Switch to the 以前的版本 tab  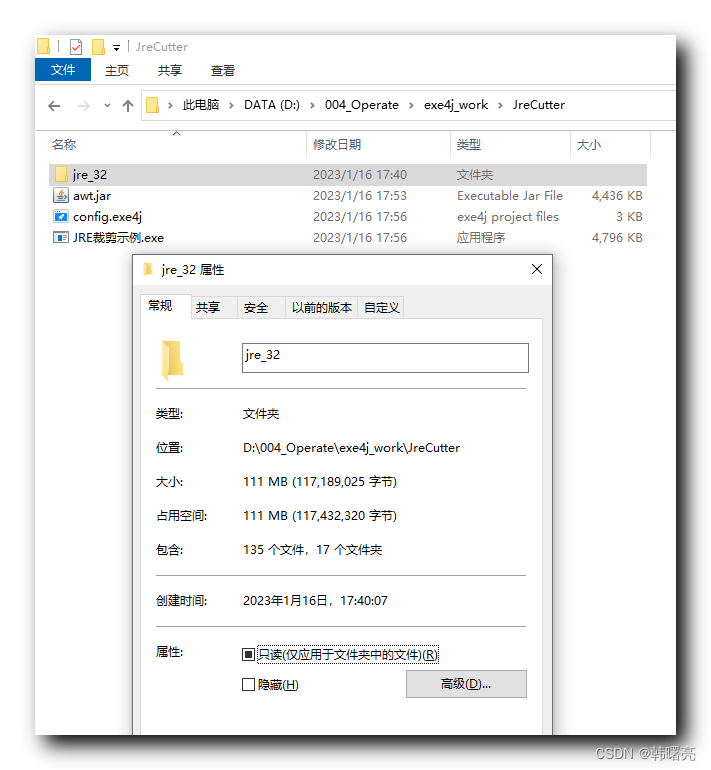tap(321, 308)
